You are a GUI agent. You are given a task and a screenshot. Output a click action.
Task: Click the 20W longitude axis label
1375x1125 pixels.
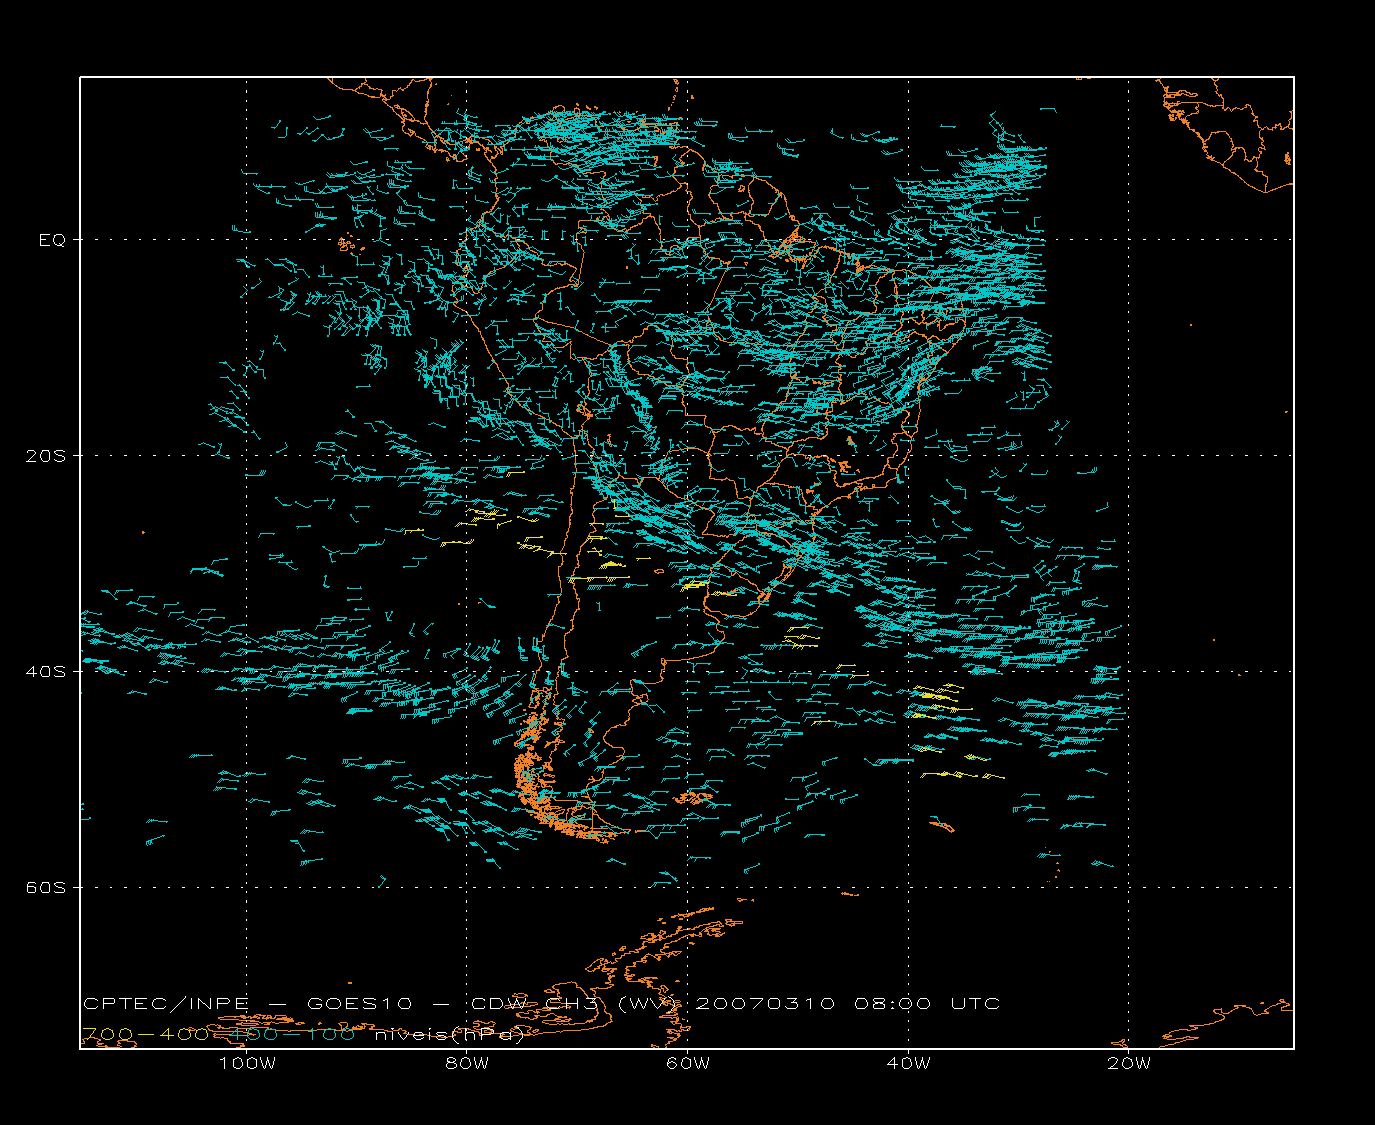pos(1129,1063)
